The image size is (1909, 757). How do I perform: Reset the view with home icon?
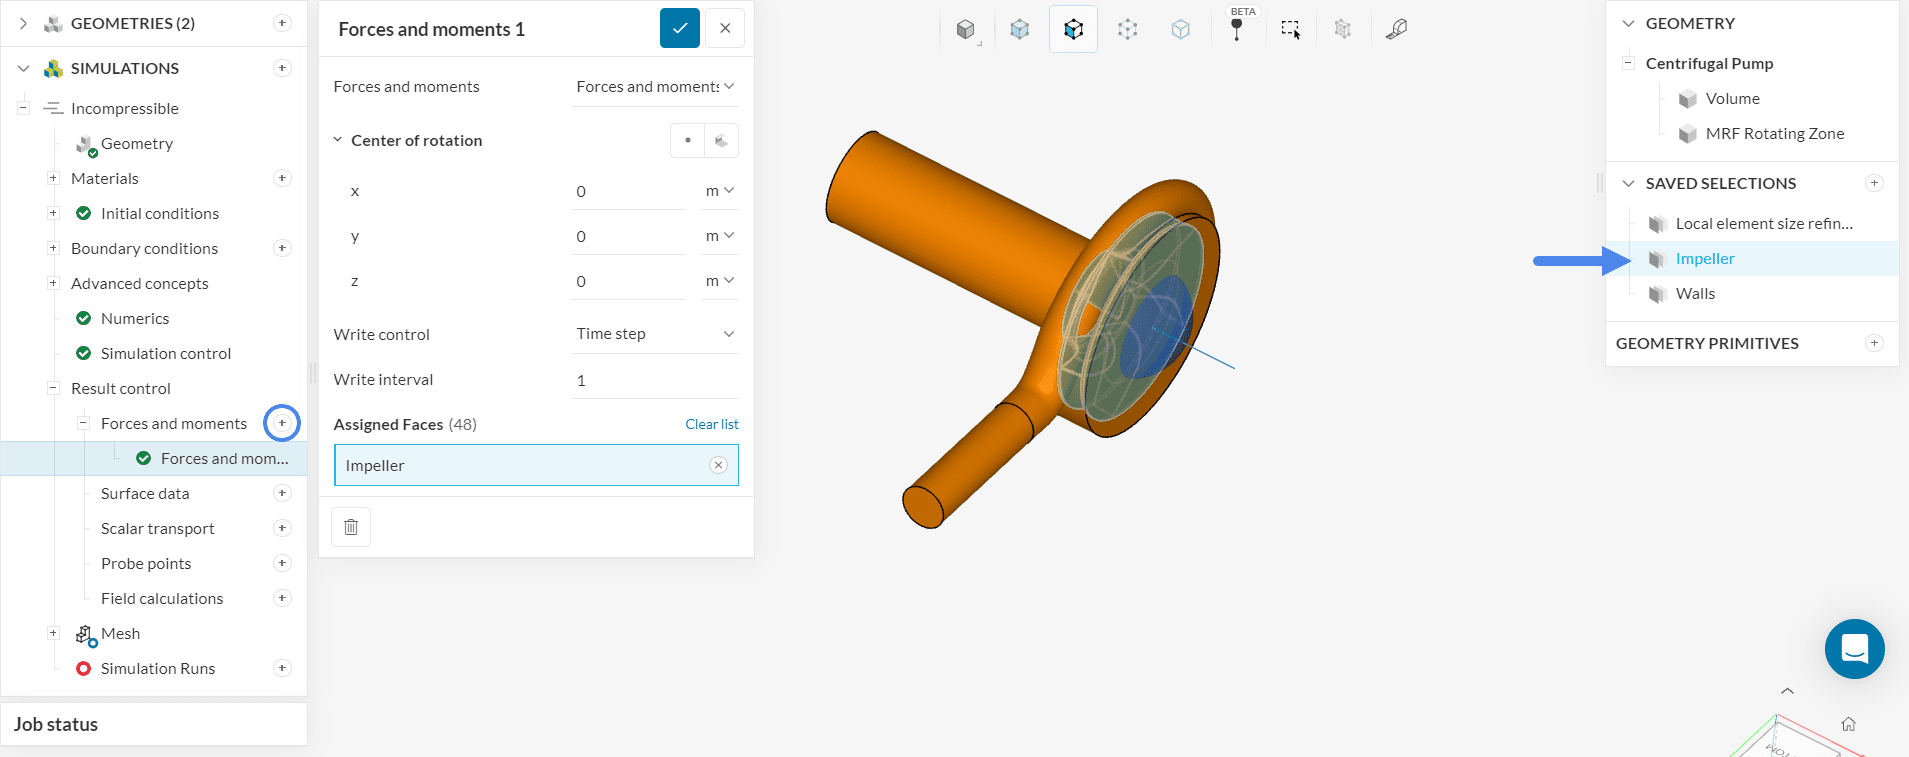(x=1848, y=724)
